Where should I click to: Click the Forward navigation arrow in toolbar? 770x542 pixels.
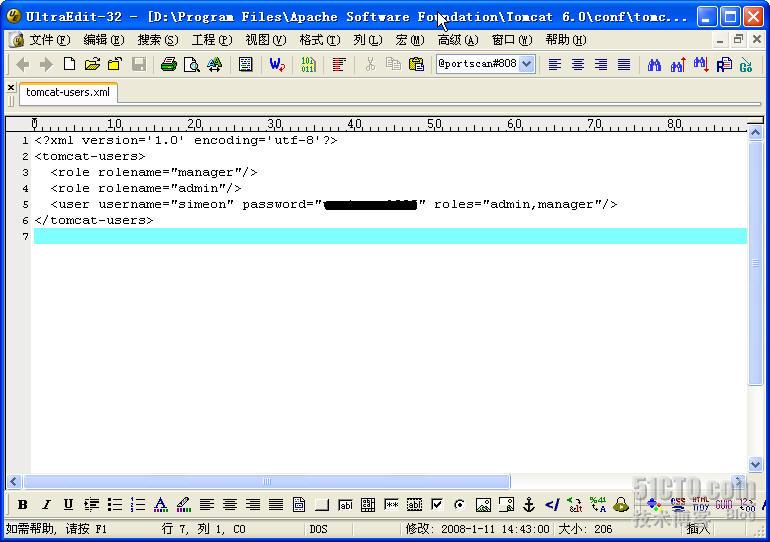pos(46,64)
